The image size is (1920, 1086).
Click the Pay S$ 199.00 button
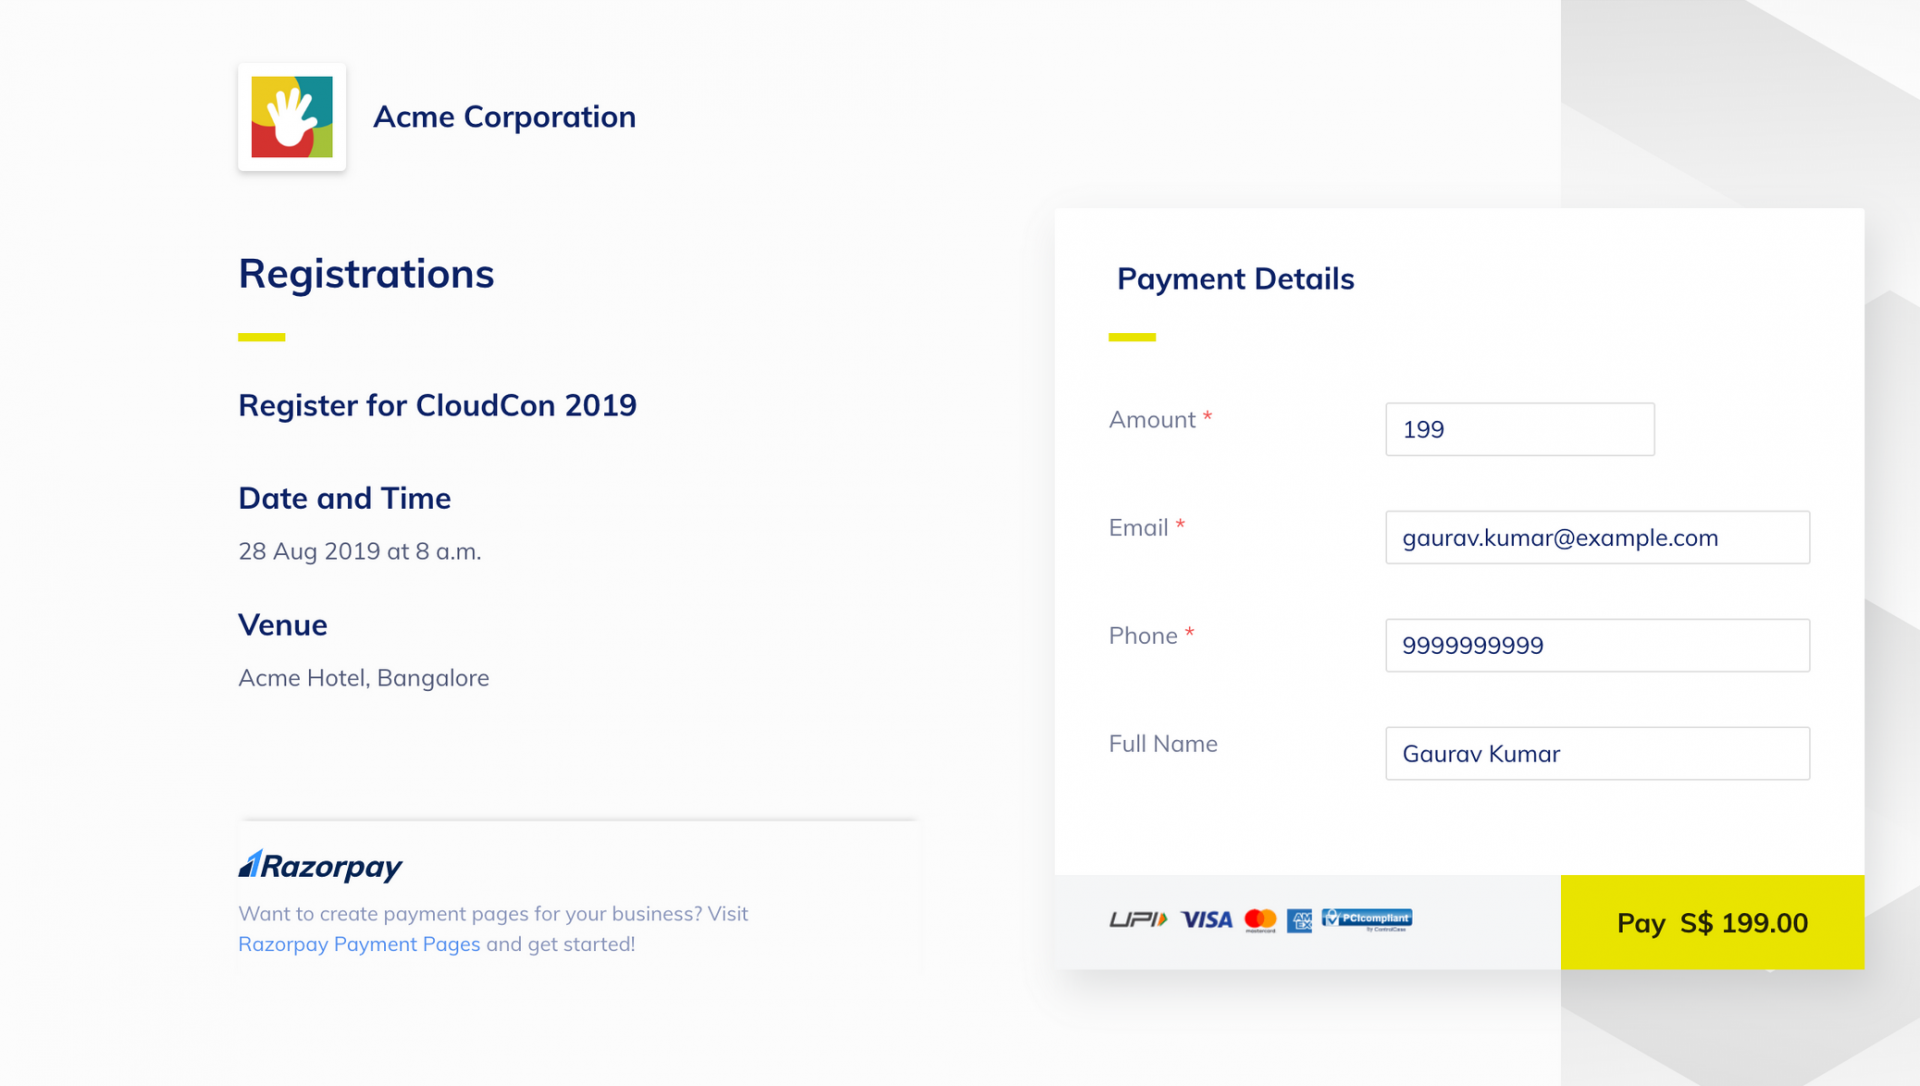1712,922
